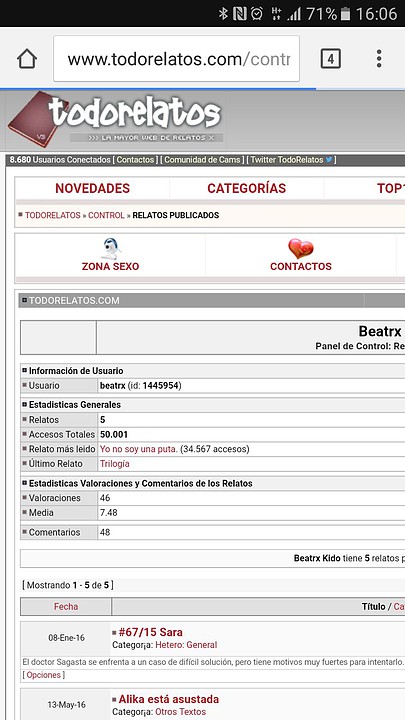Screen dimensions: 405x720
Task: Select the Media value 7.48
Action: click(x=108, y=512)
